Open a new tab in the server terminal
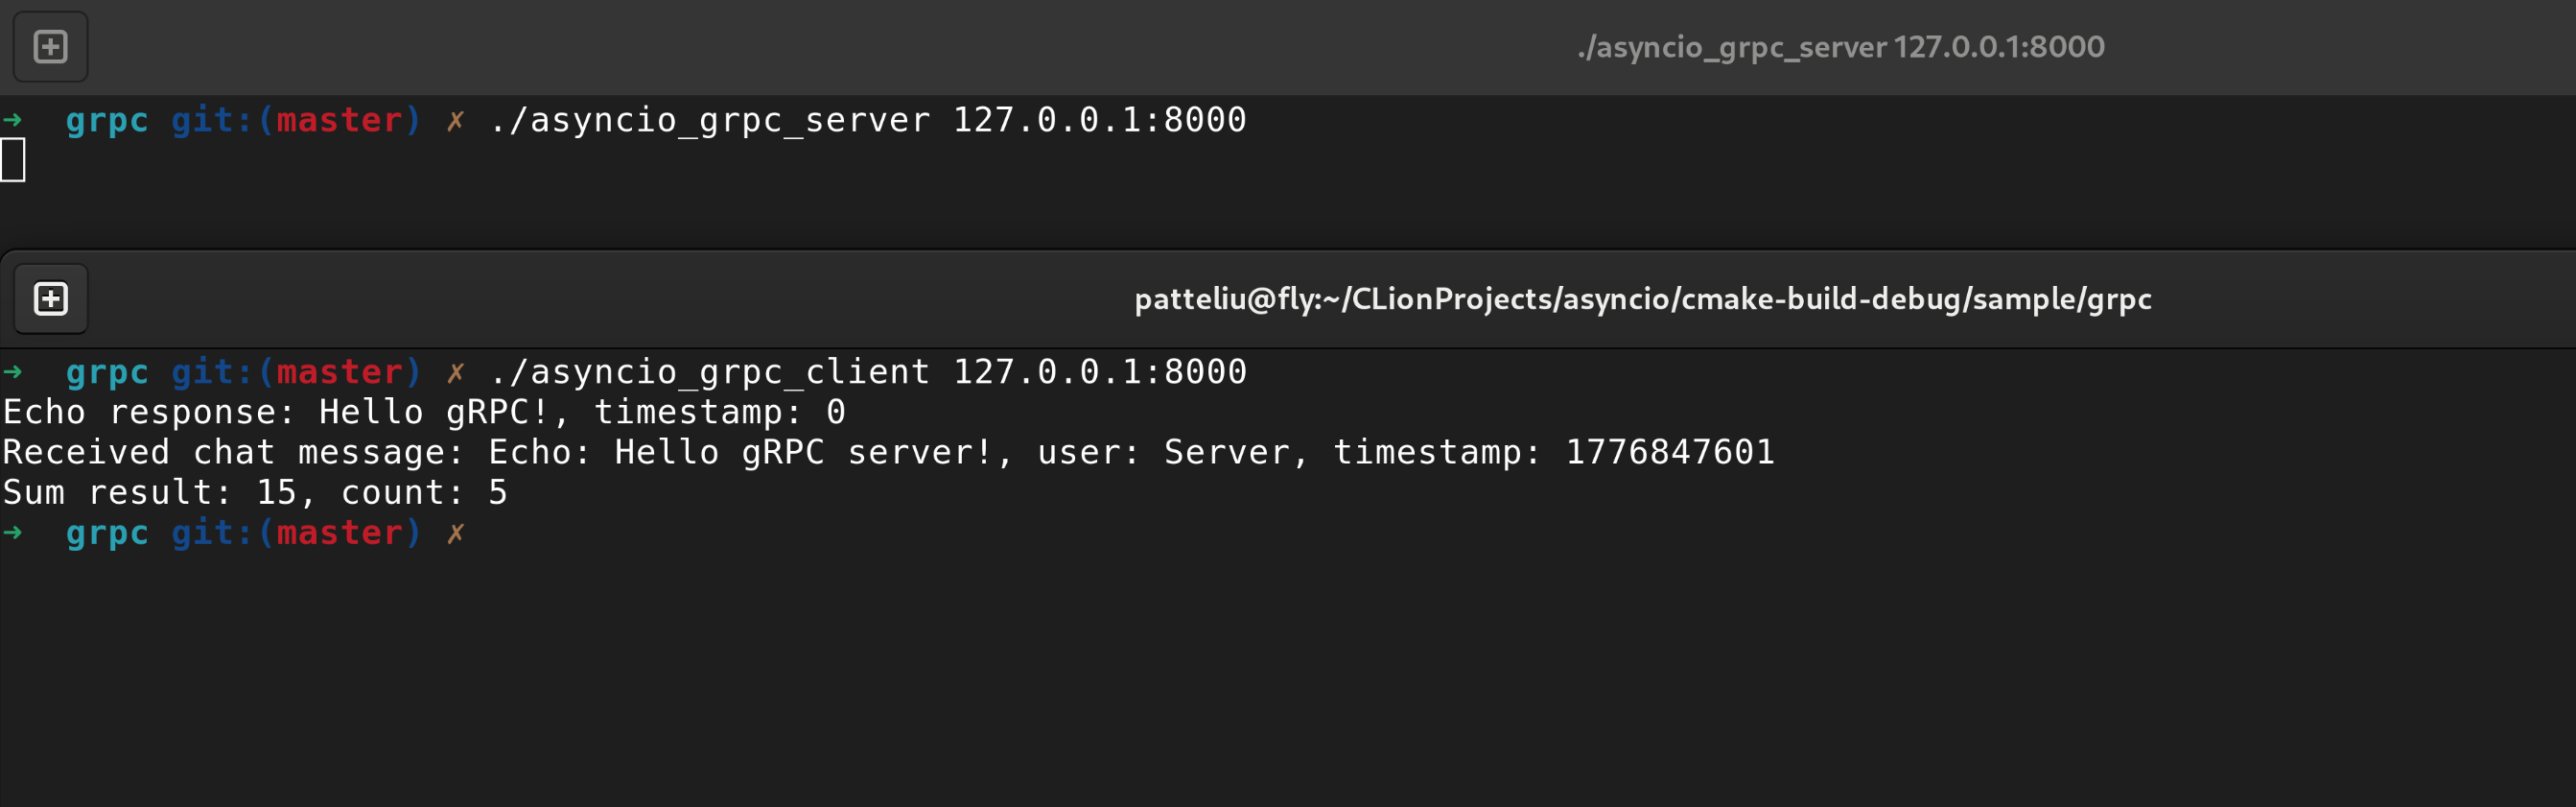The width and height of the screenshot is (2576, 807). click(50, 47)
